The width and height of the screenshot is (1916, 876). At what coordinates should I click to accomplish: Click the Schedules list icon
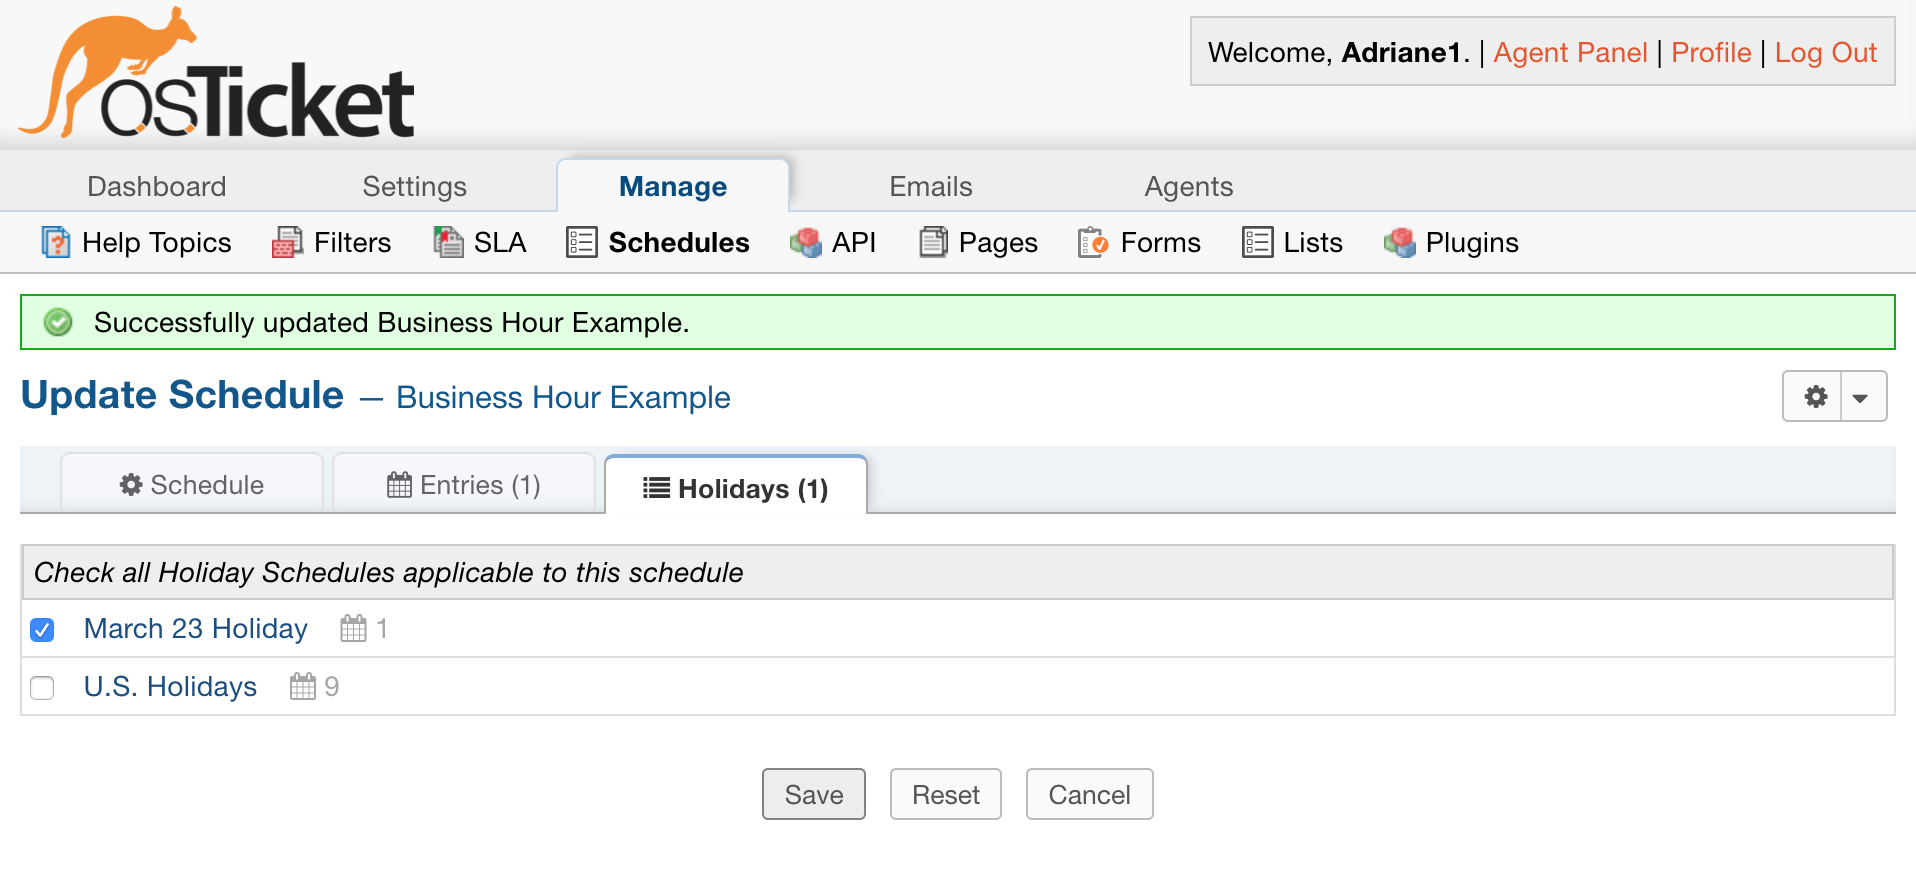[x=582, y=242]
